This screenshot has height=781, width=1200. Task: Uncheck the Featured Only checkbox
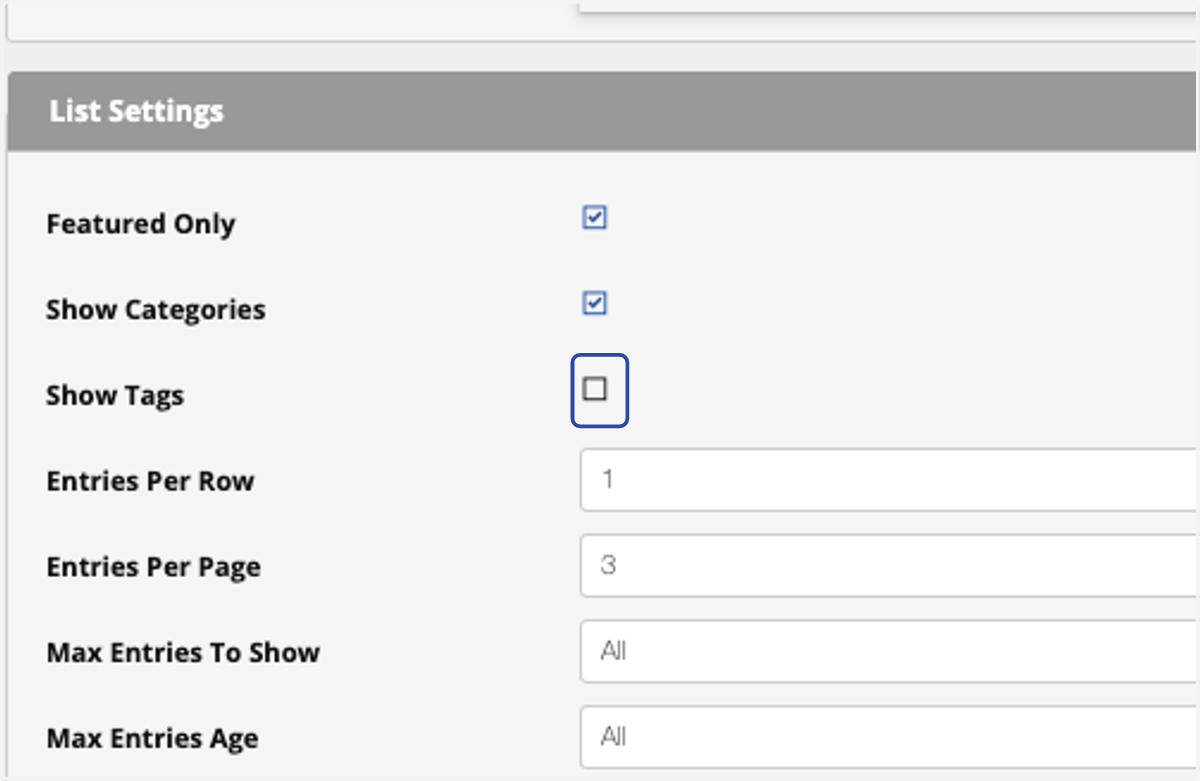coord(595,217)
